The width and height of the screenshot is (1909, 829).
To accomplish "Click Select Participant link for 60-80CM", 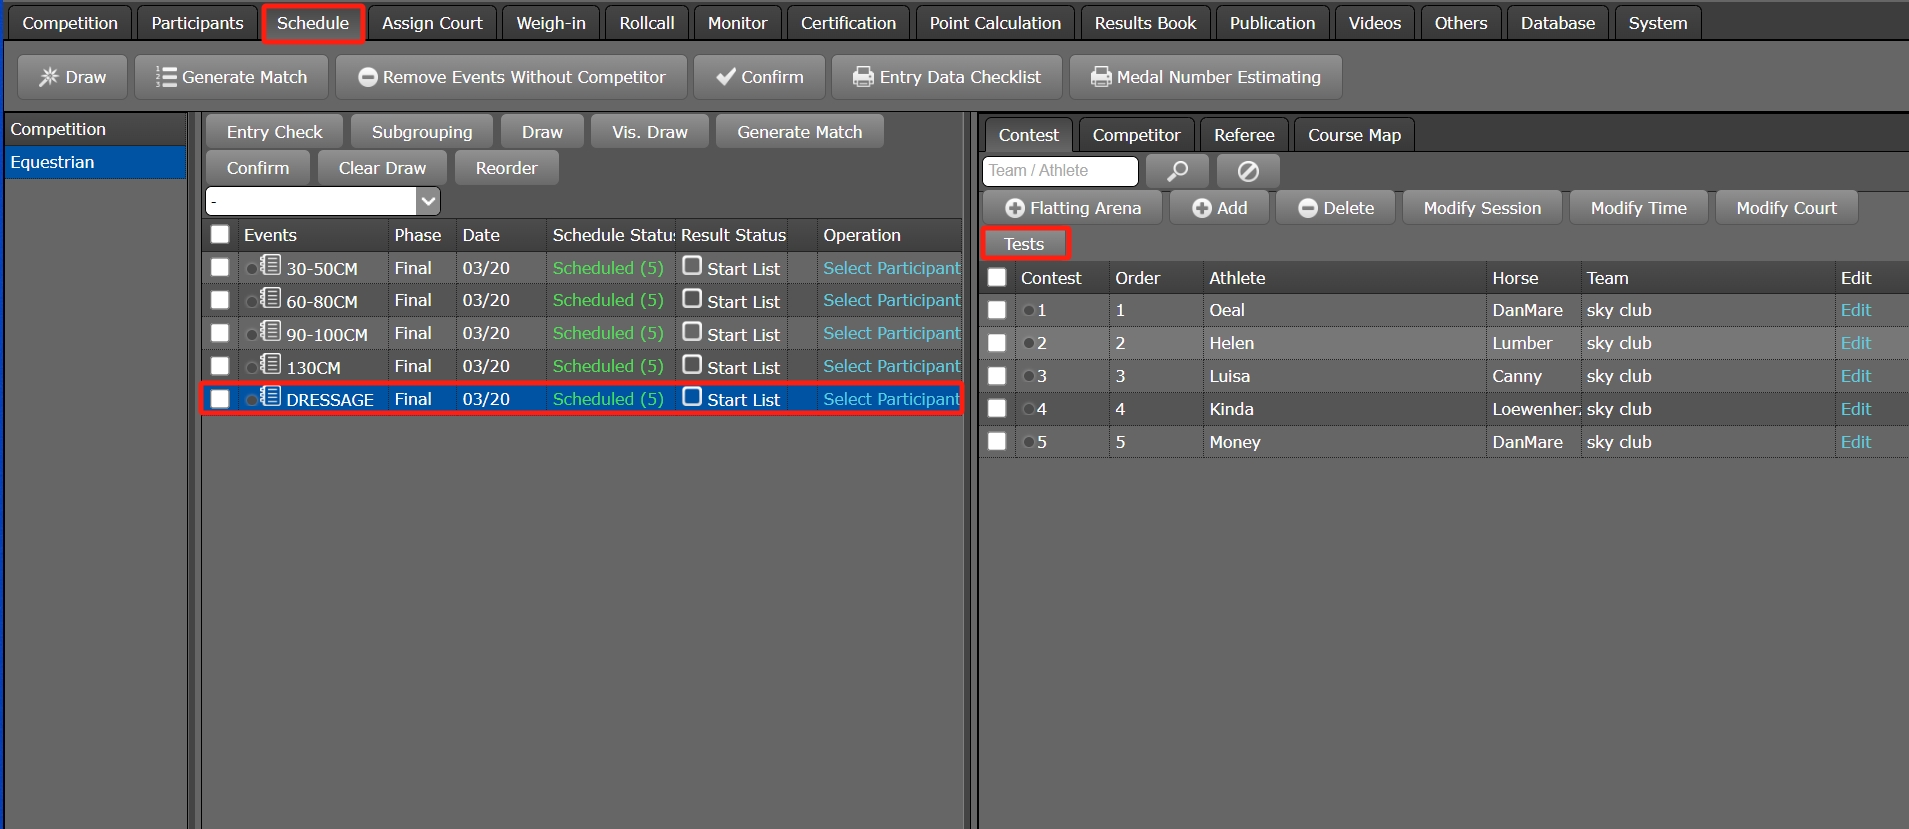I will 890,300.
